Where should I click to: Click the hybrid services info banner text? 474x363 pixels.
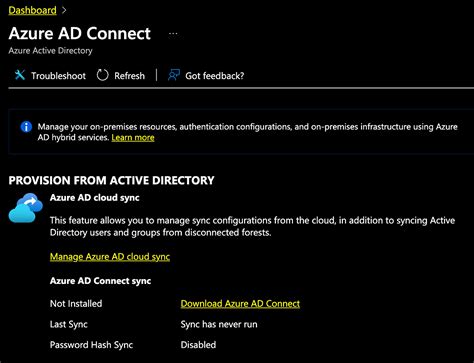(x=247, y=132)
